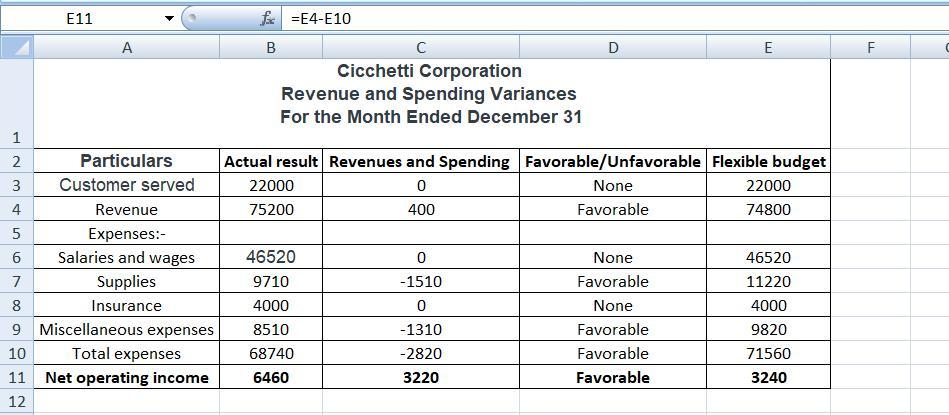This screenshot has height=415, width=949.
Task: Click the Total expenses label cell
Action: click(x=126, y=353)
